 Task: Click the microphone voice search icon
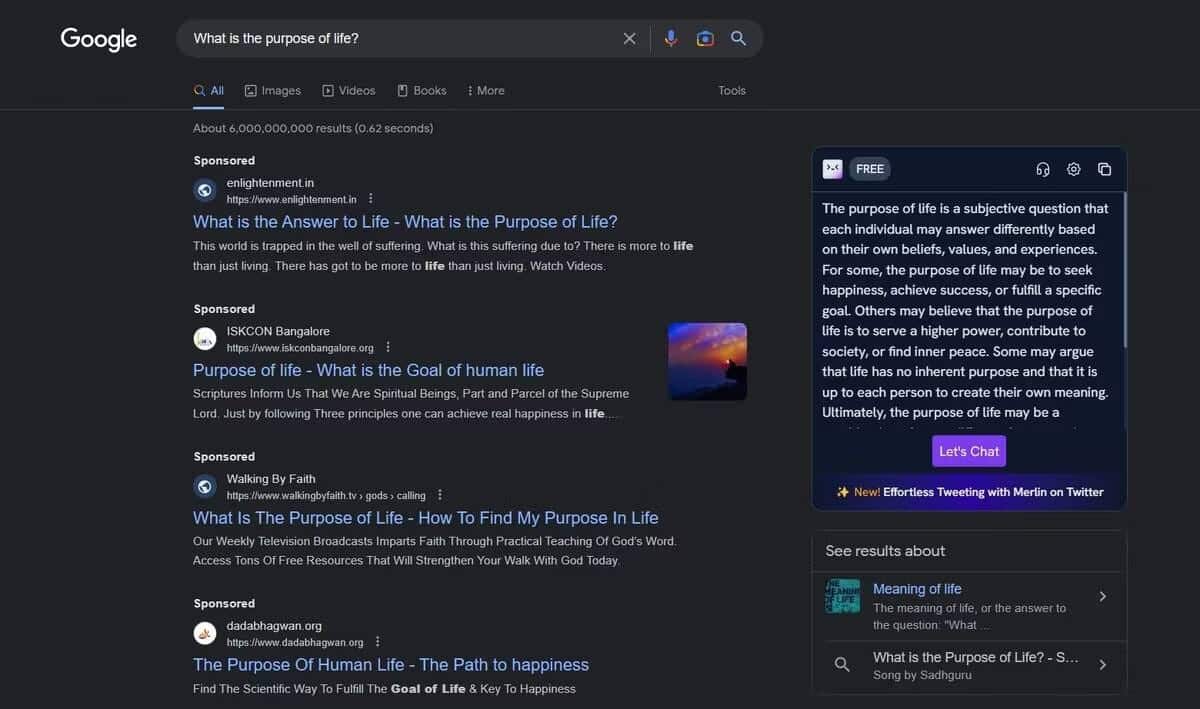coord(670,39)
